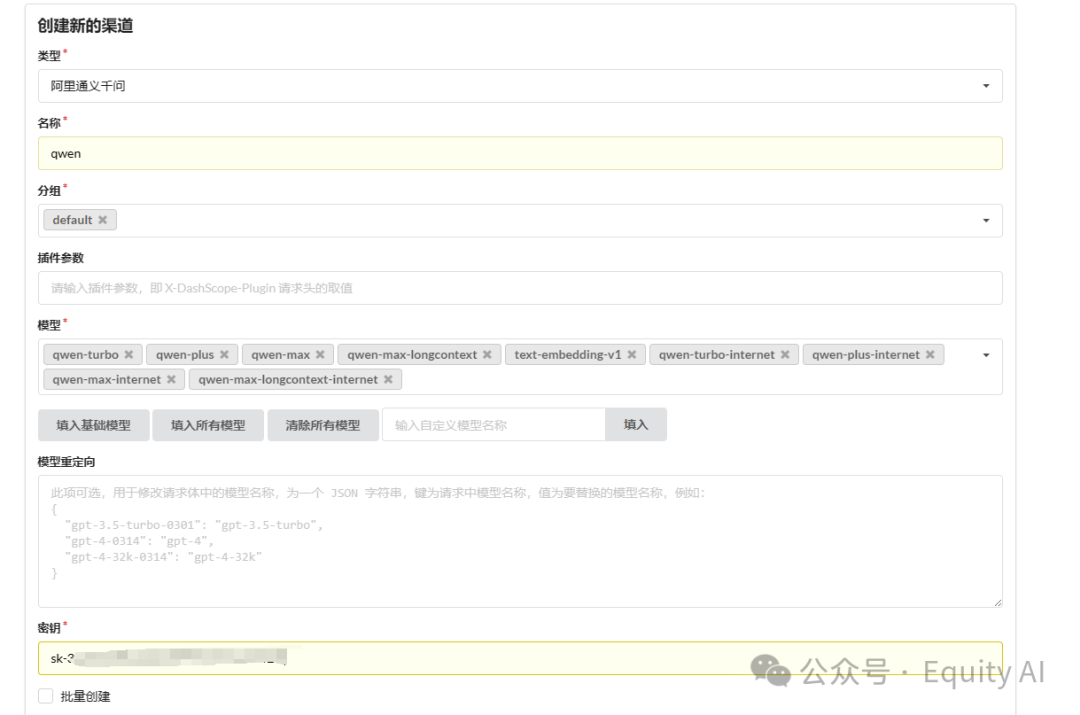Click 填入所有模型 button
The image size is (1080, 715).
tap(208, 425)
